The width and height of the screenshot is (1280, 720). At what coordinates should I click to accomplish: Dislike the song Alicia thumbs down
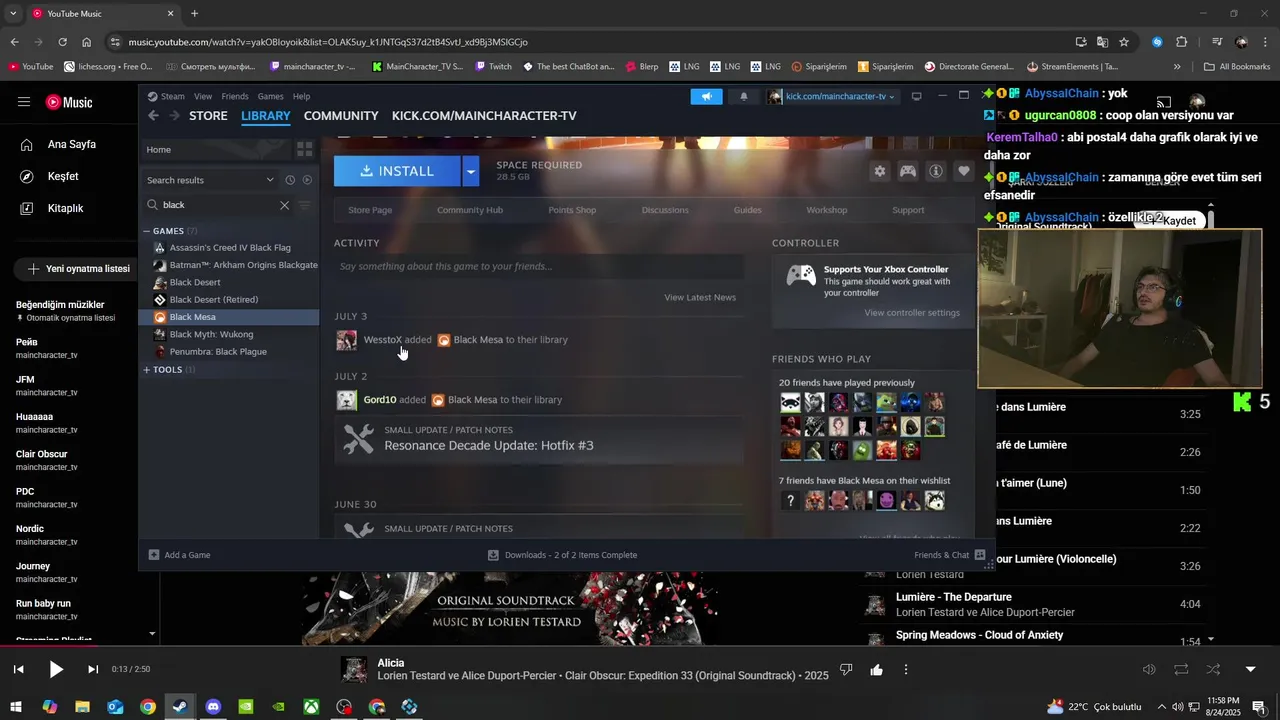846,669
